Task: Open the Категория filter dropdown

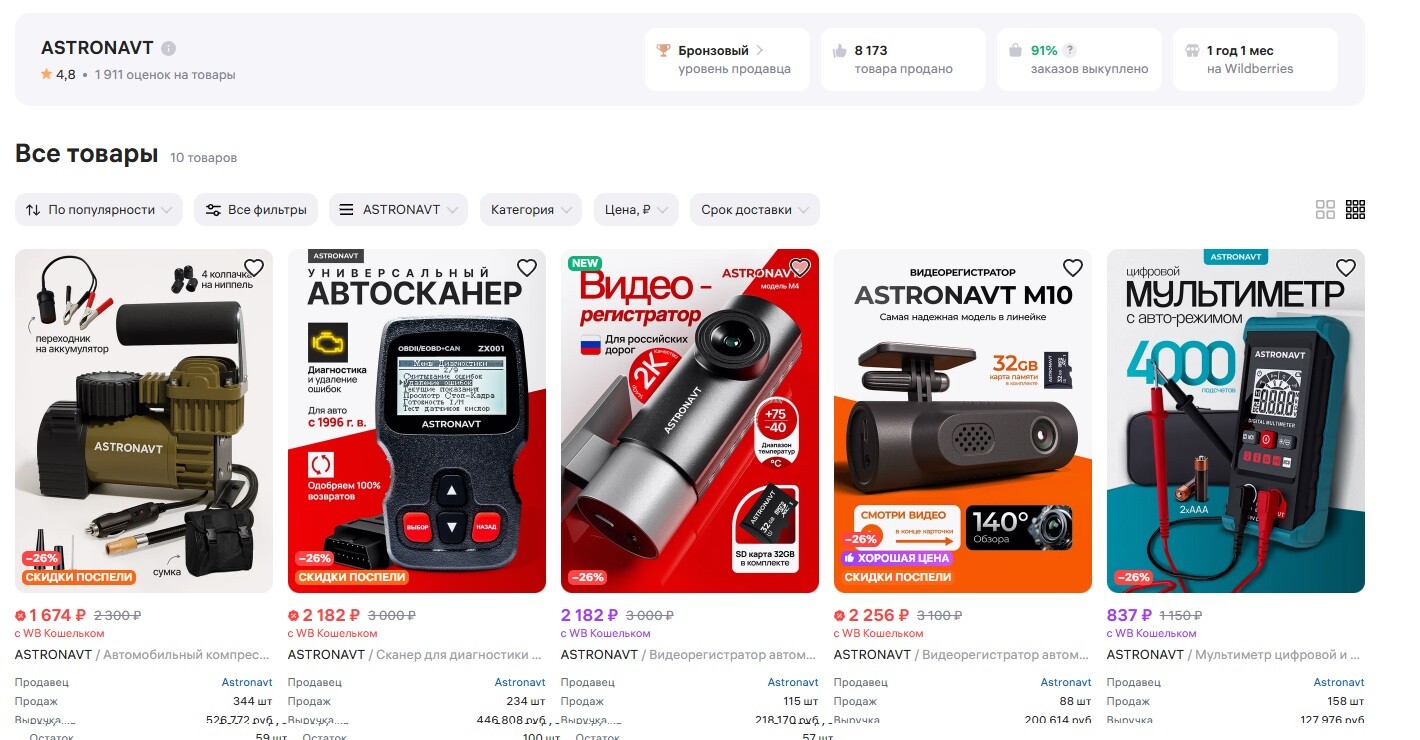Action: (531, 210)
